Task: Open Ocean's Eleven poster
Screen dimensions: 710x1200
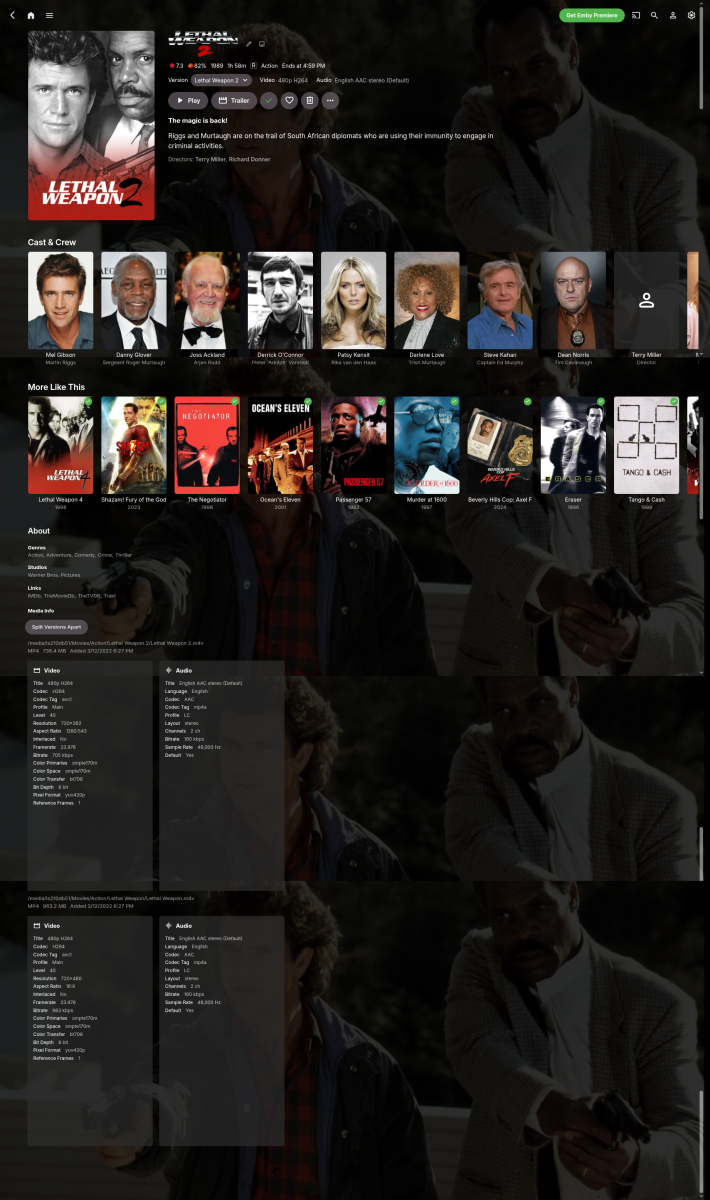Action: [x=280, y=445]
